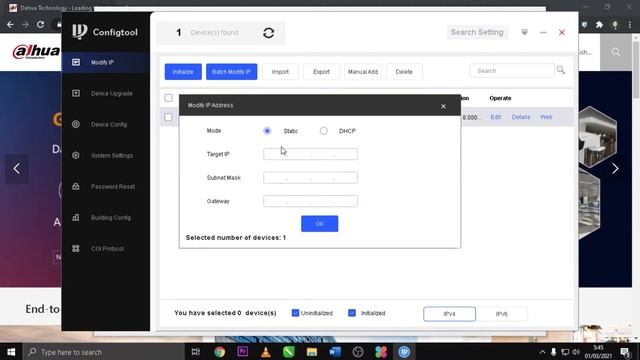Open Premiere Pro from the taskbar

click(242, 352)
